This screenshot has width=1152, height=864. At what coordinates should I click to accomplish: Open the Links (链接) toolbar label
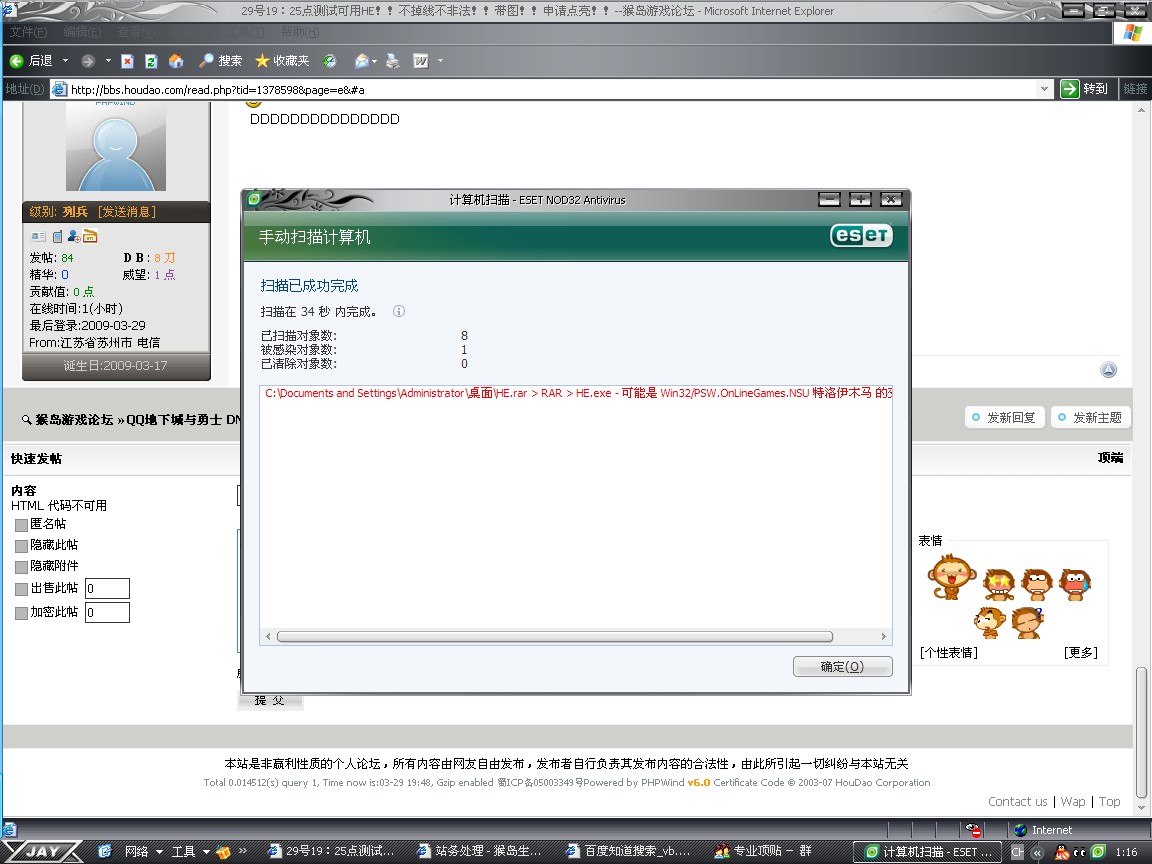1135,89
